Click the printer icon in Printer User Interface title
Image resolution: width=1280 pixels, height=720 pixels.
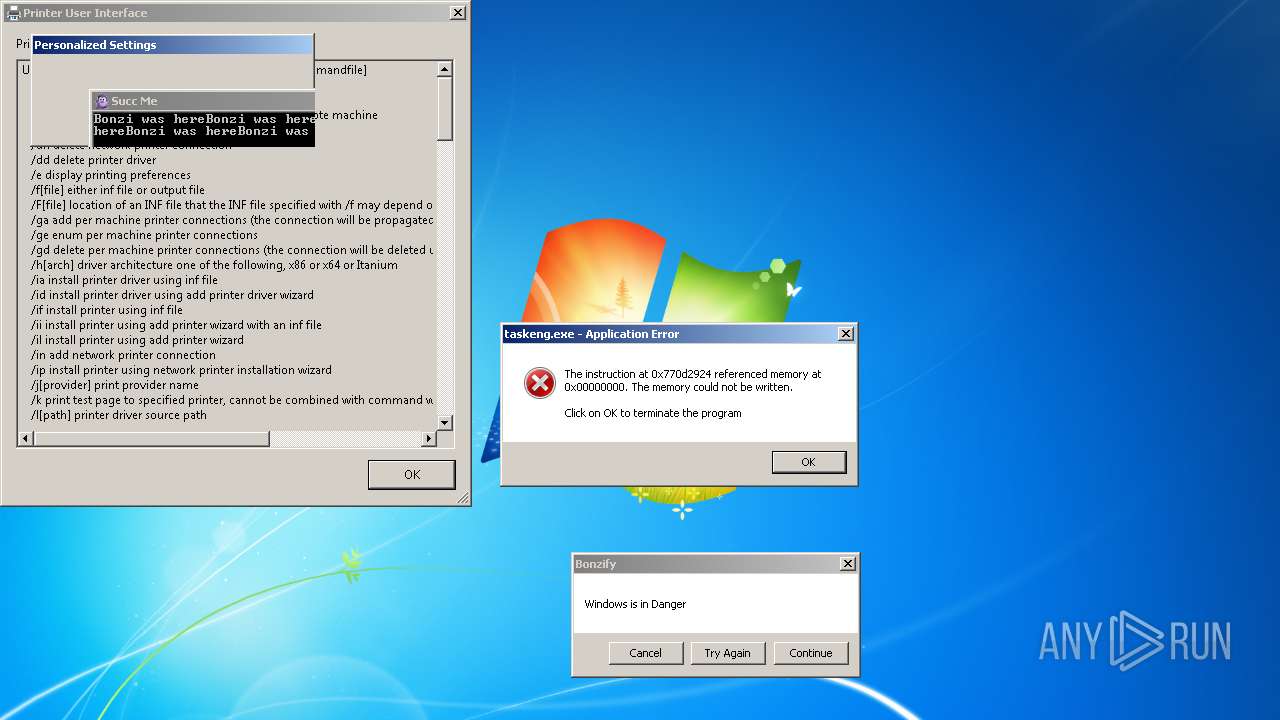(13, 13)
